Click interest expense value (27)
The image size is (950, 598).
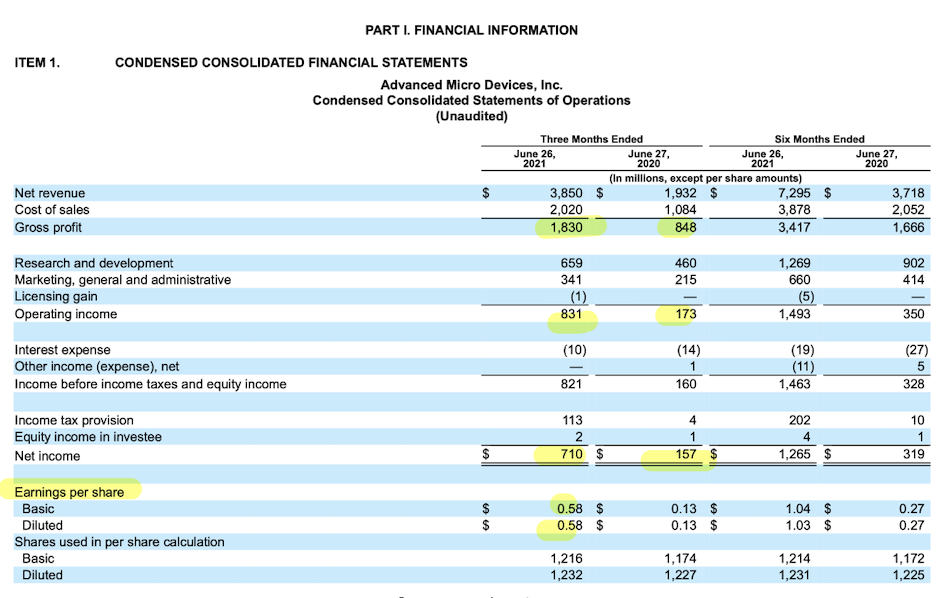tap(917, 350)
